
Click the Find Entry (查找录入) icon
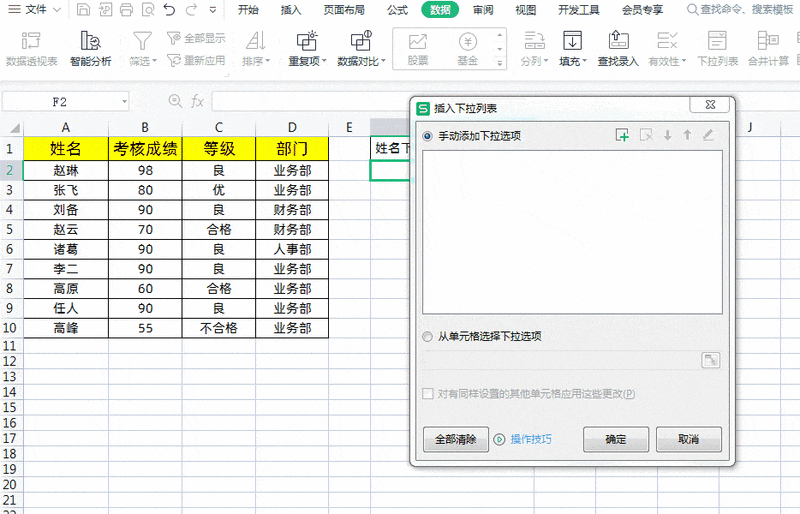(618, 42)
